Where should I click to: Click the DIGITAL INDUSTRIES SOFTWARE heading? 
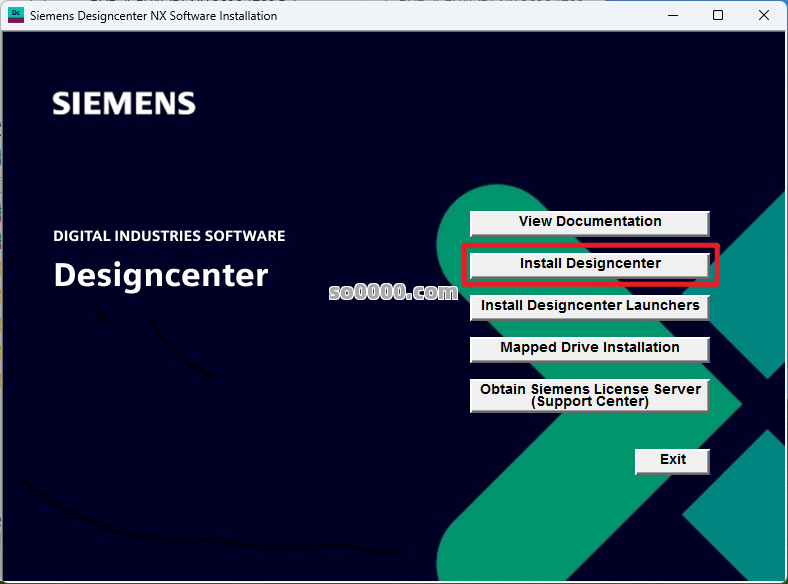click(x=169, y=236)
